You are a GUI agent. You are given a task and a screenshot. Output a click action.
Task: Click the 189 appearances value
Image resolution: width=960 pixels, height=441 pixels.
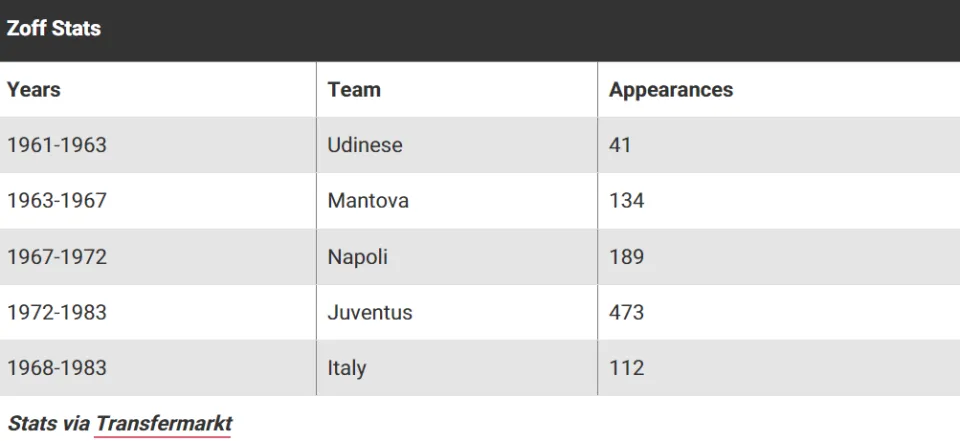coord(626,257)
